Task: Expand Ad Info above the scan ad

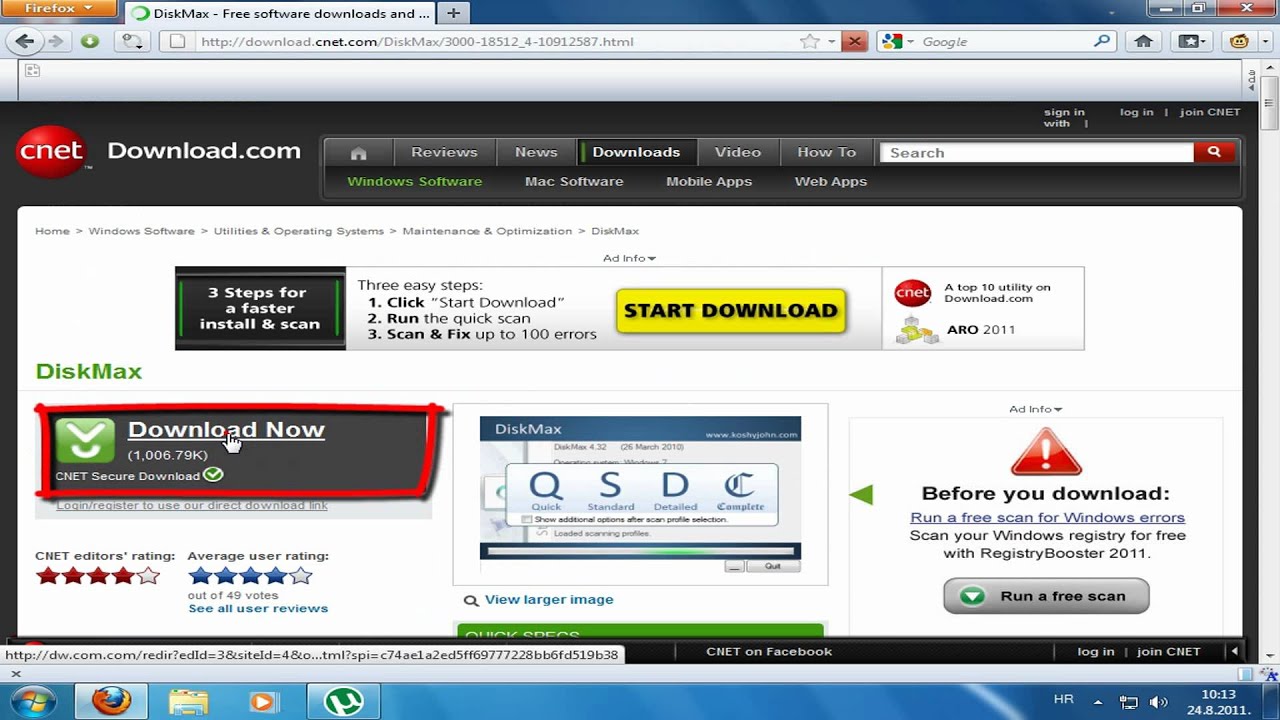Action: coord(1035,409)
